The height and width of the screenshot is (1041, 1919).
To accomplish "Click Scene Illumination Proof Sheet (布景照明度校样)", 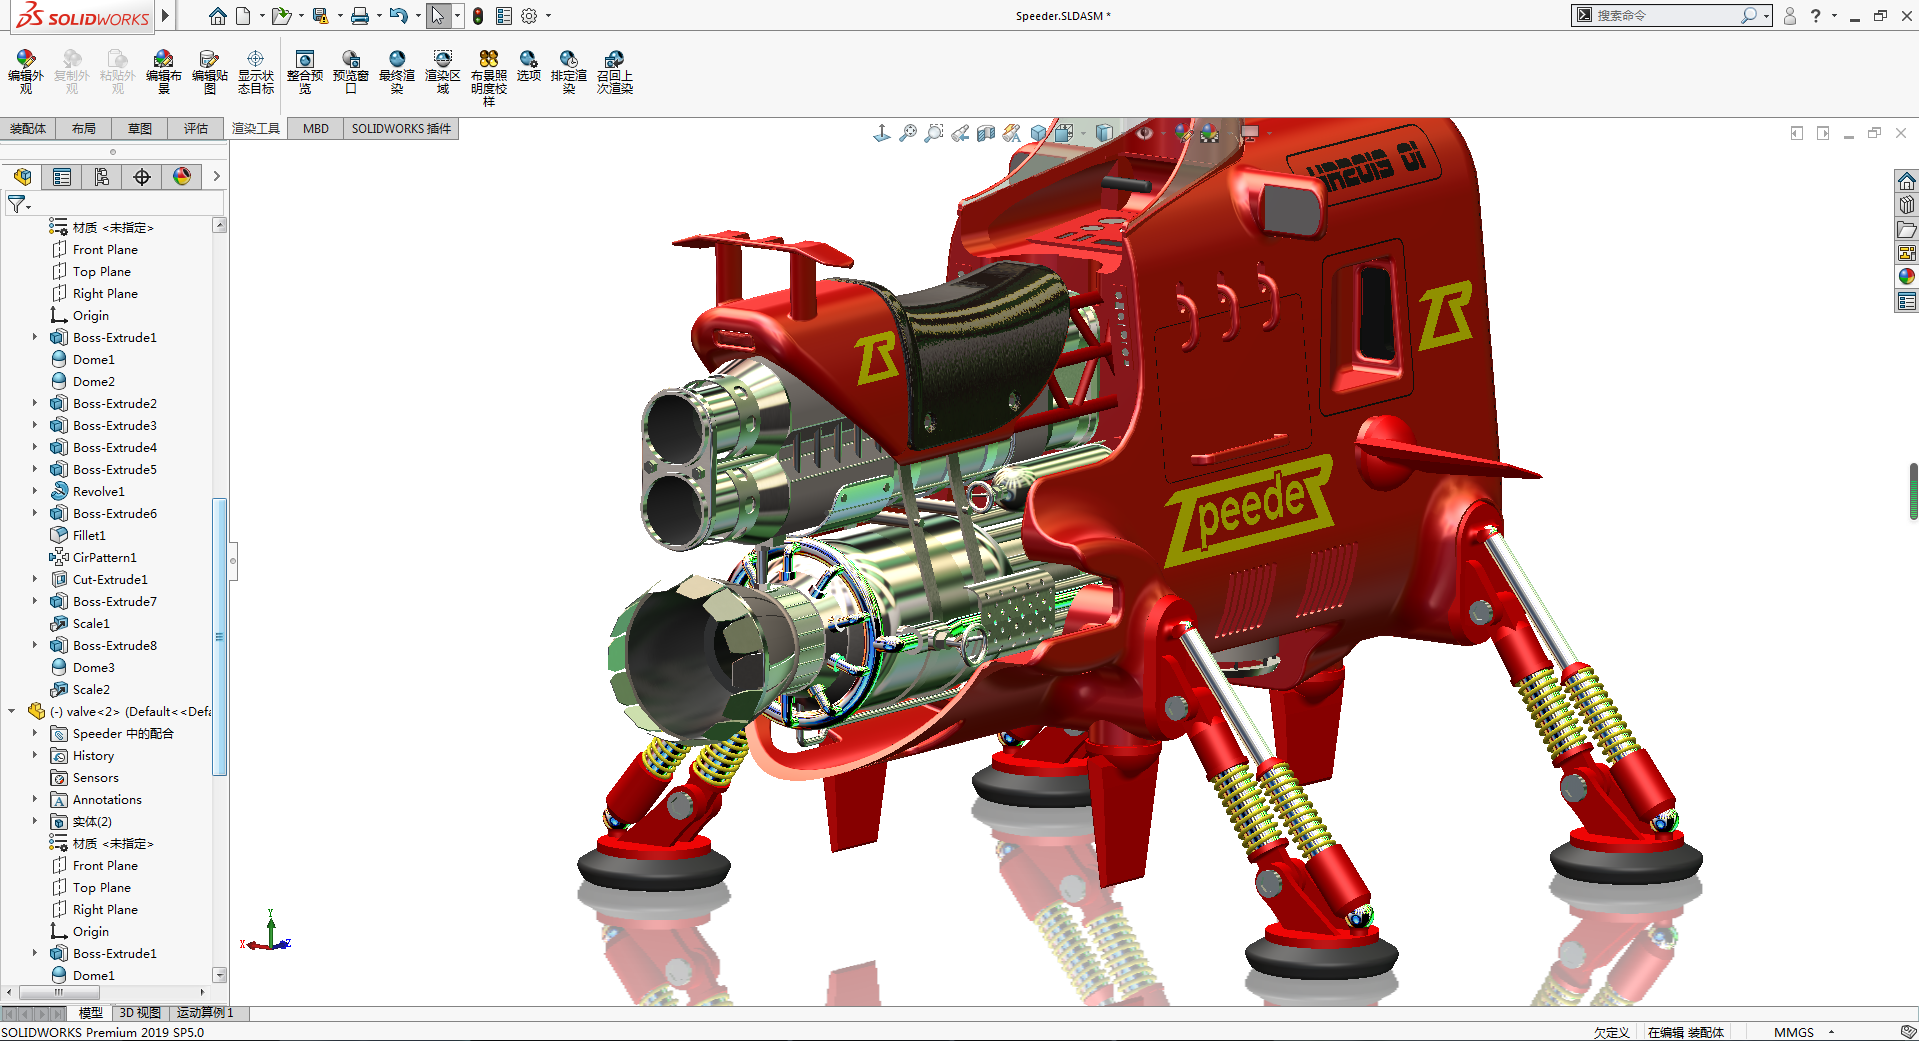I will 489,78.
